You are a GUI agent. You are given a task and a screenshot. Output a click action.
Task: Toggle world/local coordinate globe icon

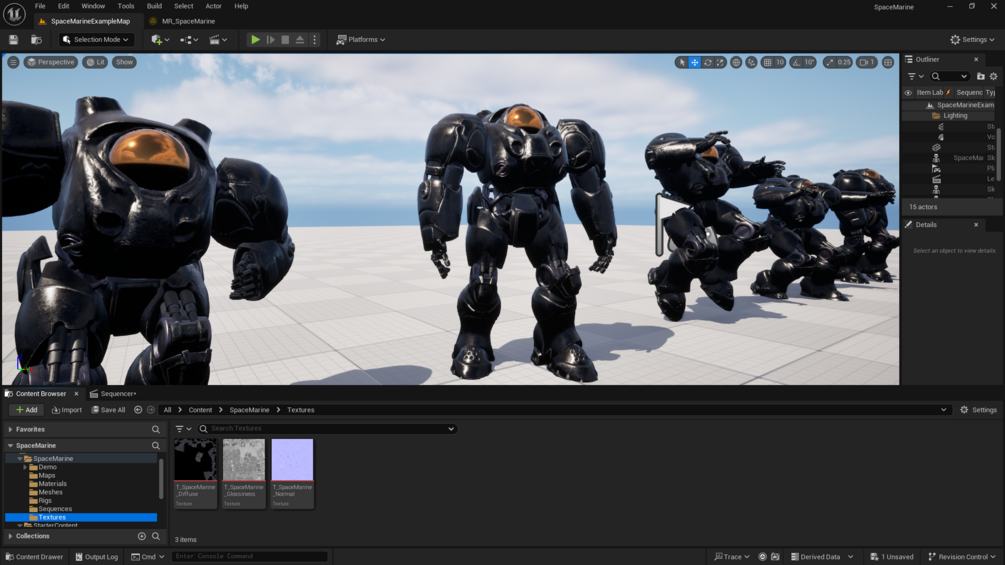[x=736, y=62]
